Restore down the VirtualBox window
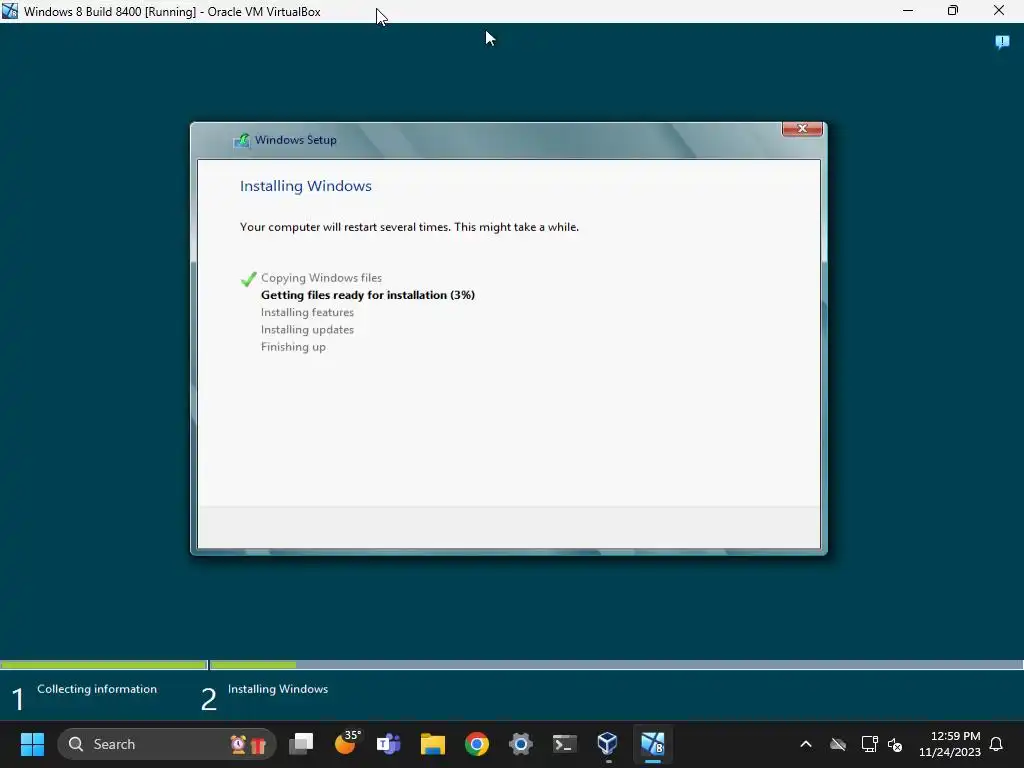The height and width of the screenshot is (768, 1024). click(953, 11)
